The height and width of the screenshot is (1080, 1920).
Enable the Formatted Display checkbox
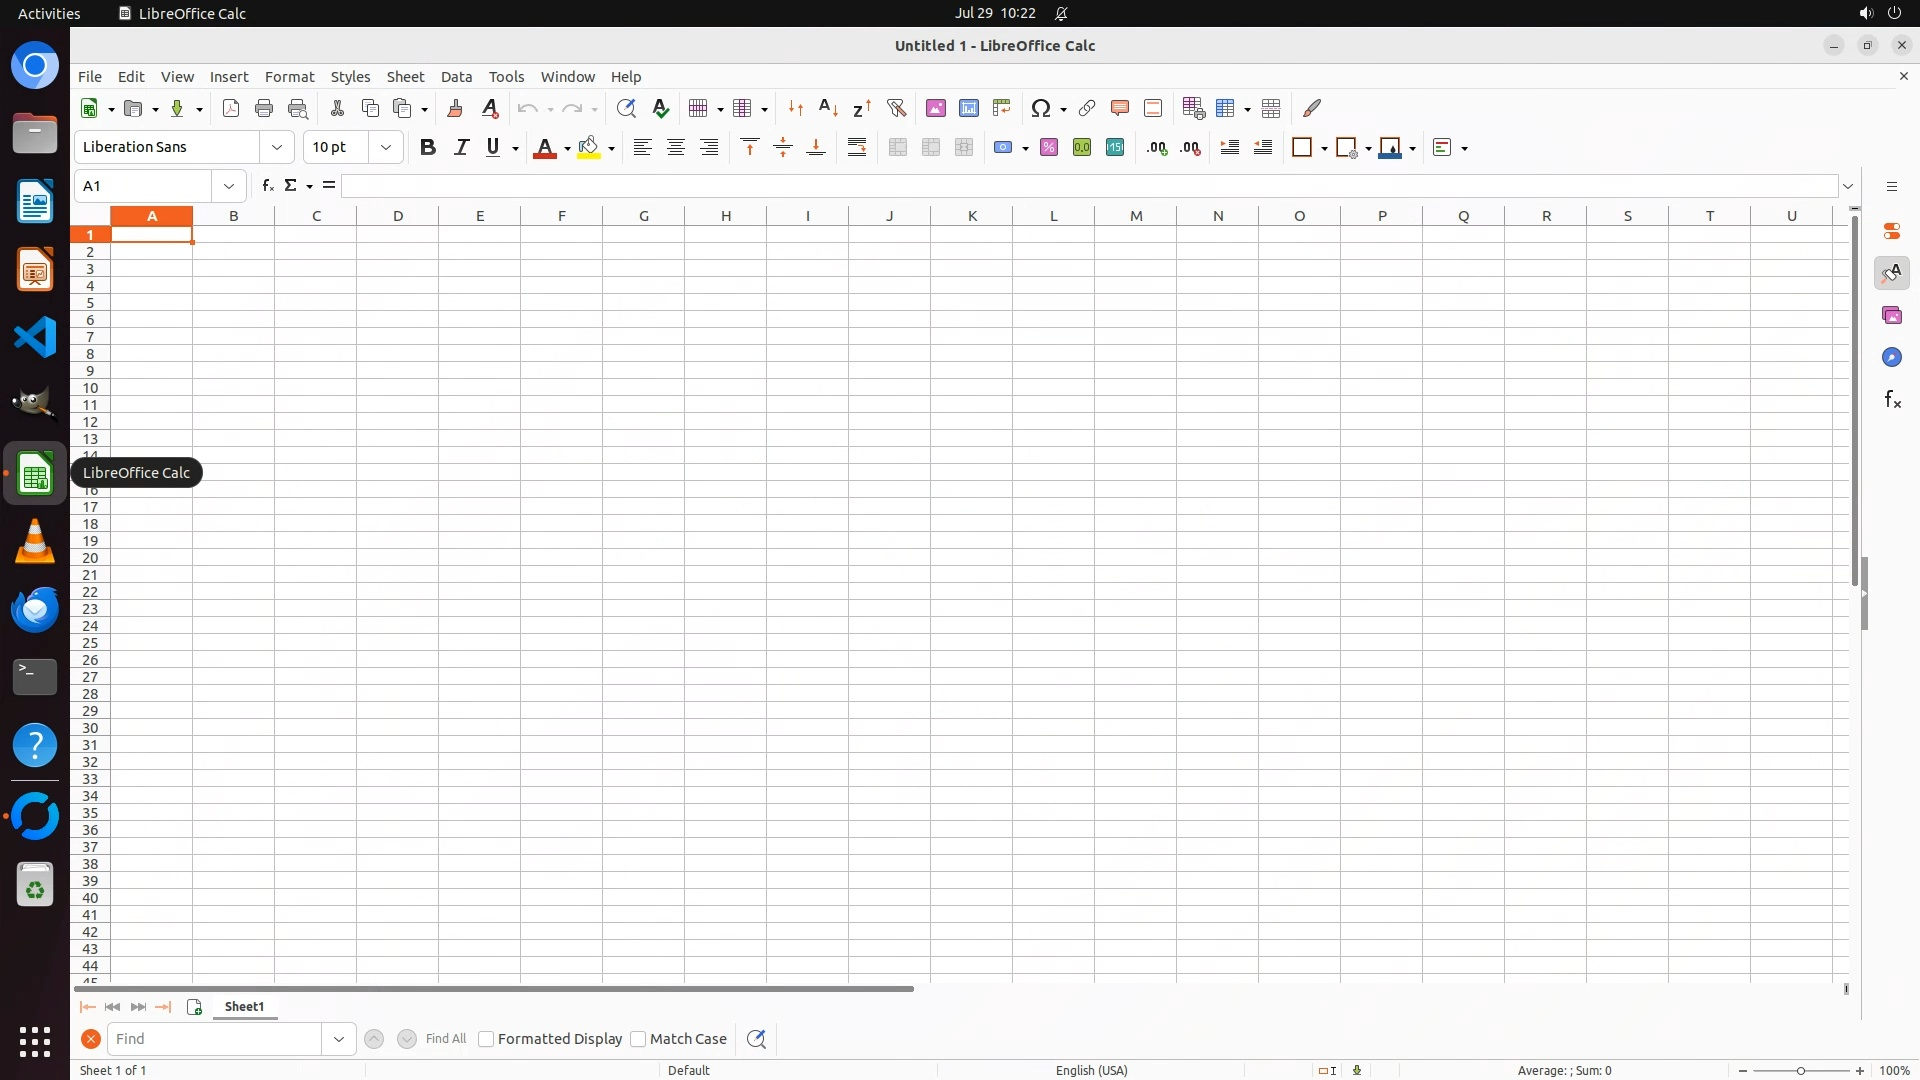click(x=486, y=1039)
